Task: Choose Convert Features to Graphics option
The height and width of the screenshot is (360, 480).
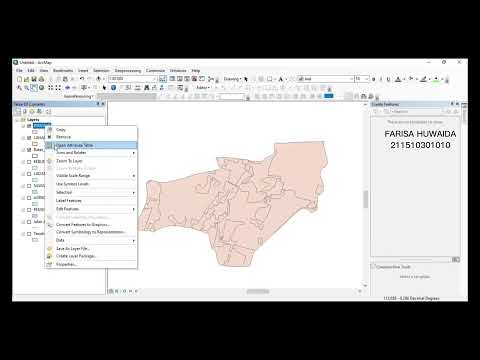Action: pos(91,225)
